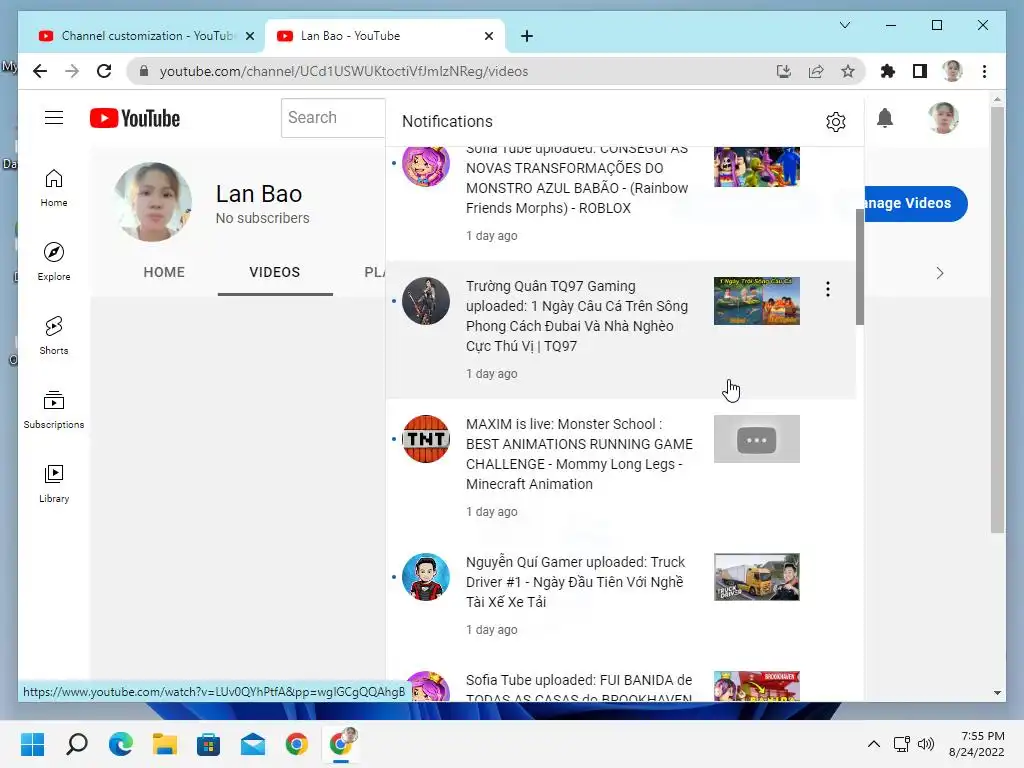The width and height of the screenshot is (1024, 768).
Task: Click the YouTube search field
Action: tap(333, 118)
